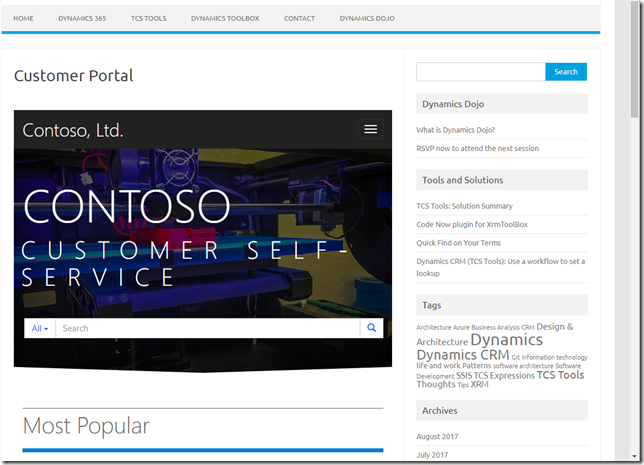Select the Azure tag
Image resolution: width=644 pixels, height=465 pixels.
point(461,327)
